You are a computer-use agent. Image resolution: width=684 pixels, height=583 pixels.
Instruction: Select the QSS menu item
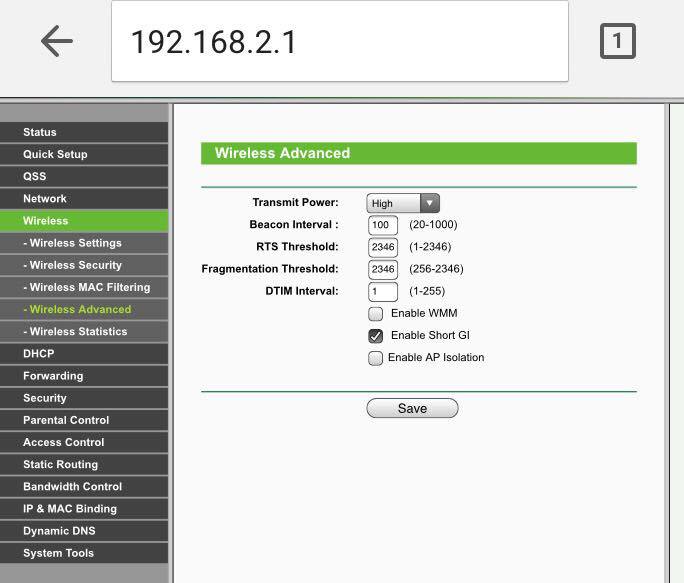pyautogui.click(x=84, y=177)
